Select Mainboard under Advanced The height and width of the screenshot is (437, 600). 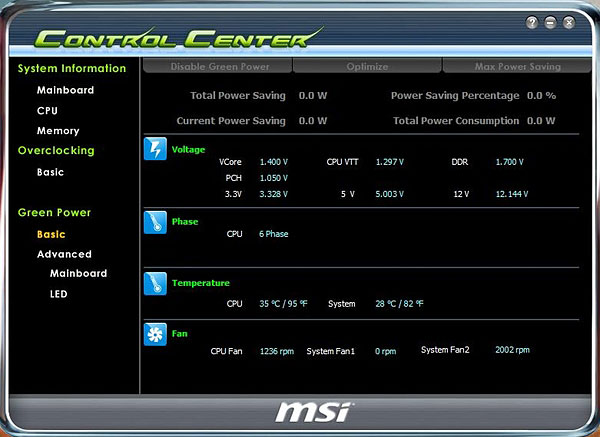point(78,273)
